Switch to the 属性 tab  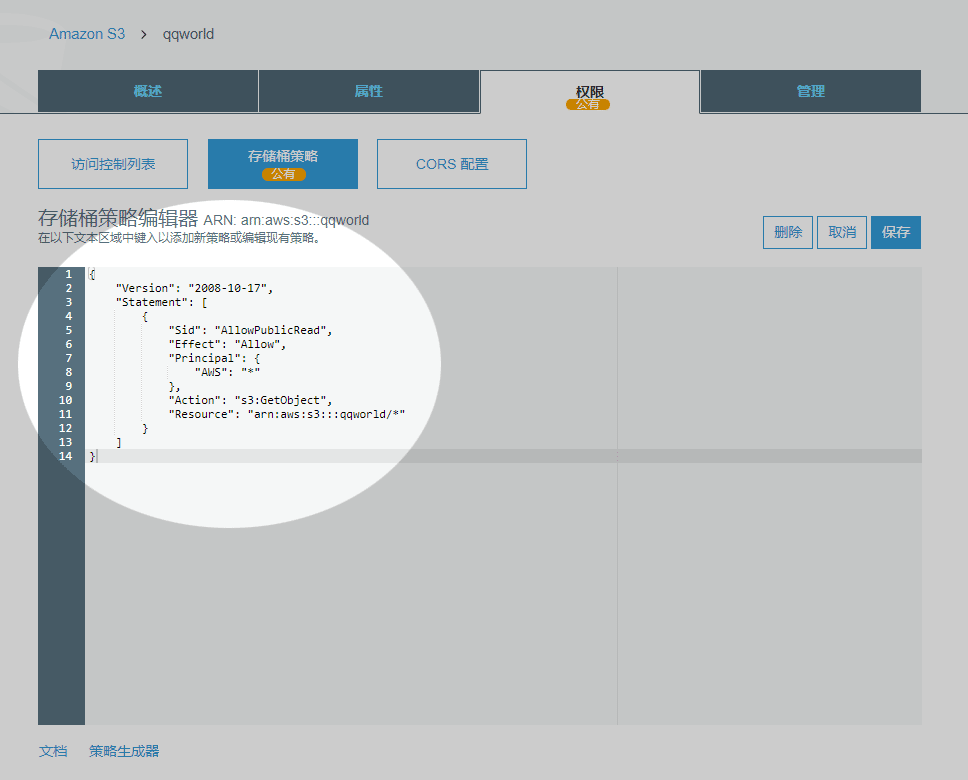click(x=369, y=91)
